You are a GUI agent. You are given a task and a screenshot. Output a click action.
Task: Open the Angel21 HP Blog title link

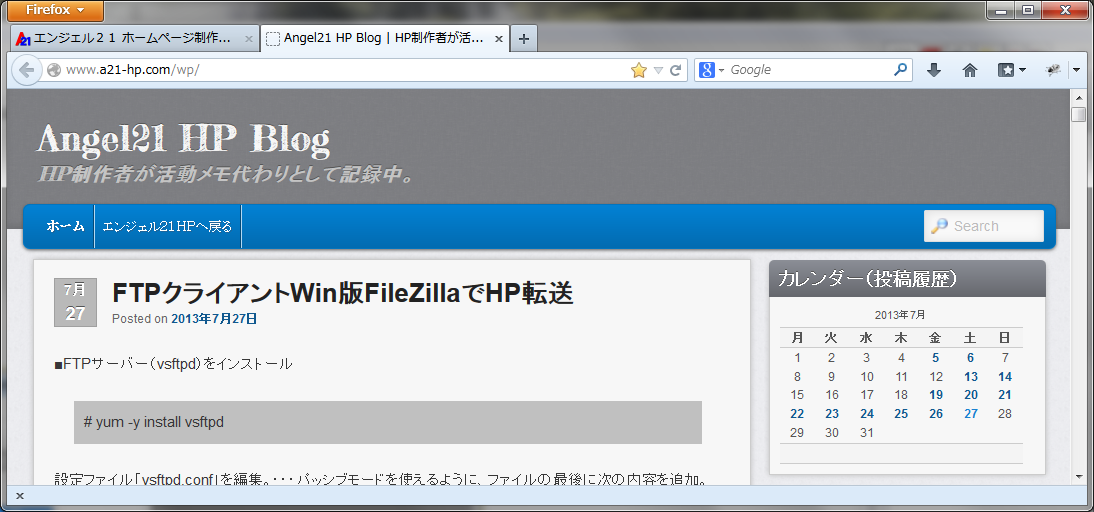point(183,140)
